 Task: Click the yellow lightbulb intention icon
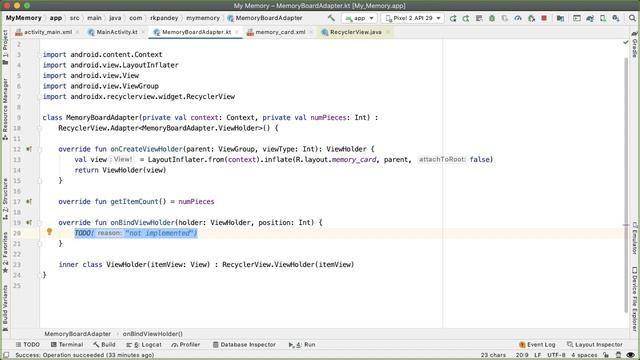(49, 232)
